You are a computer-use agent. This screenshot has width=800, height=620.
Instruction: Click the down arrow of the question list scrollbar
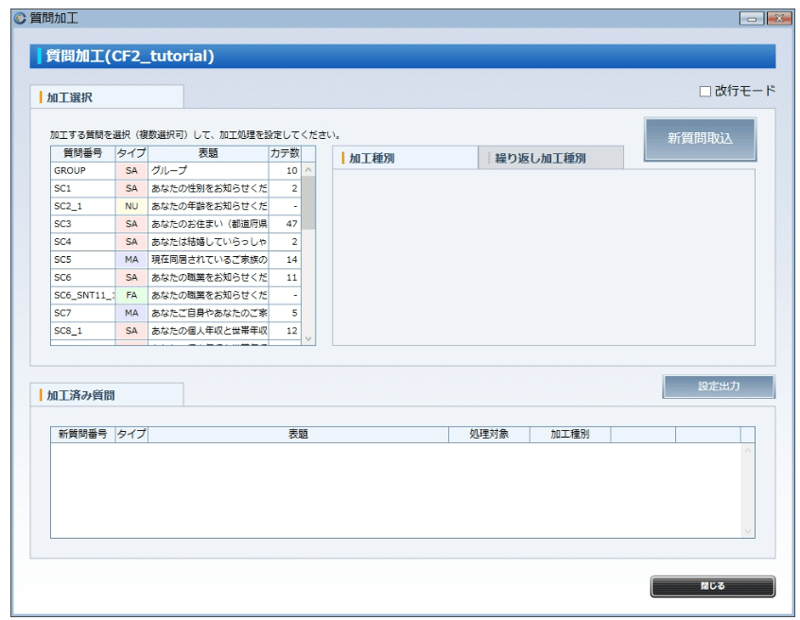(309, 337)
